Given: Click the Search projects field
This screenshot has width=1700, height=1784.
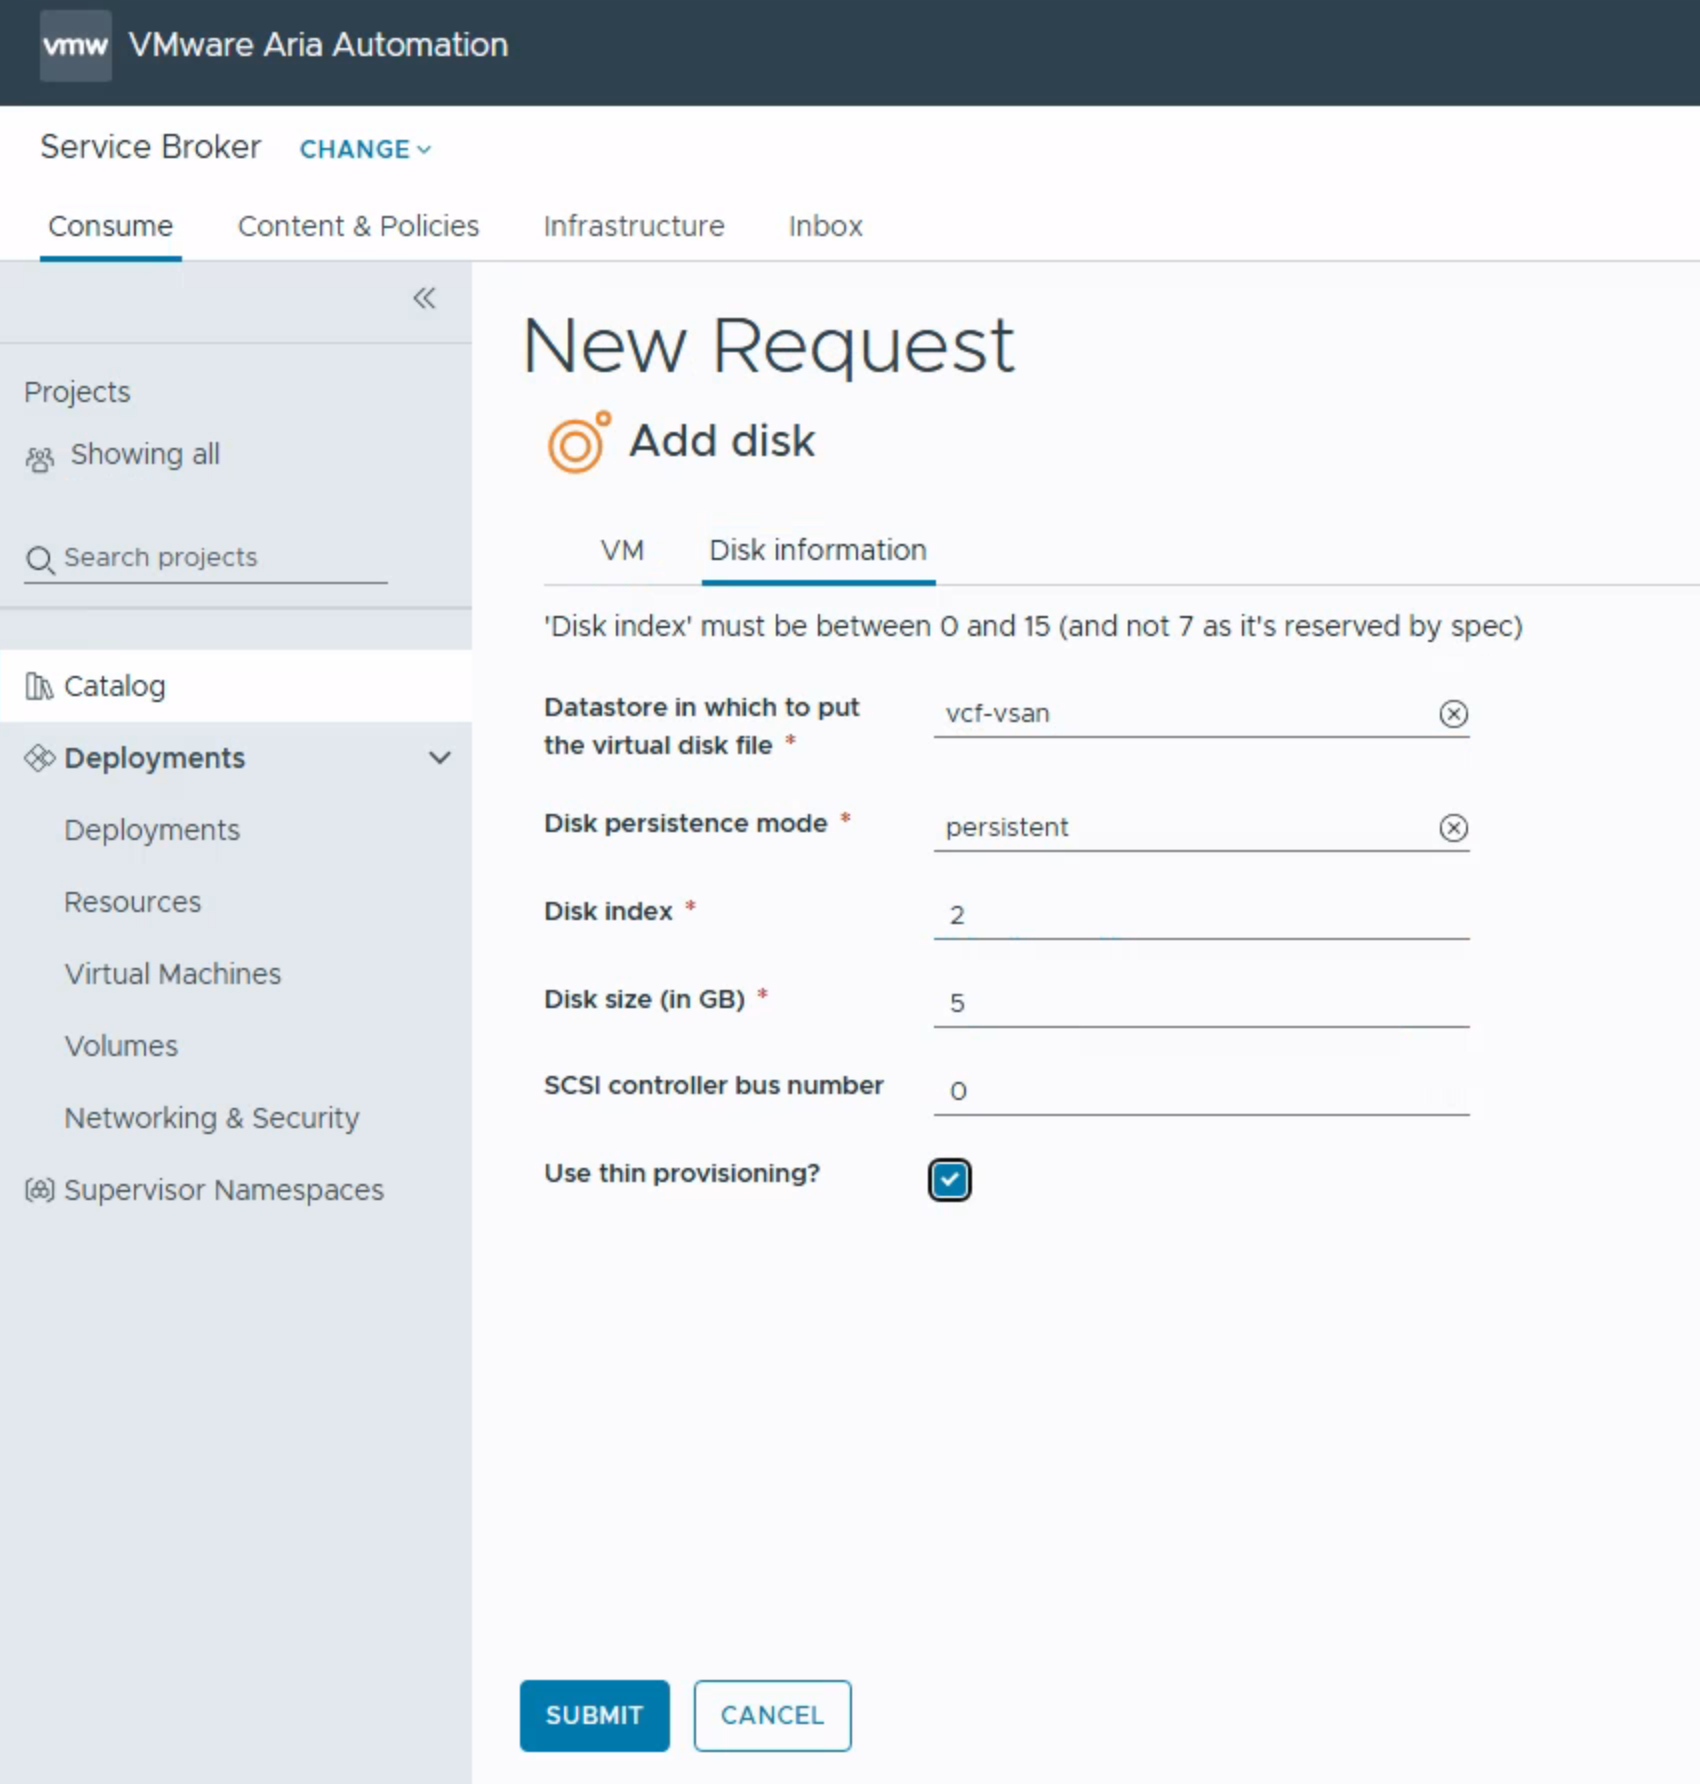Looking at the screenshot, I should pos(206,558).
